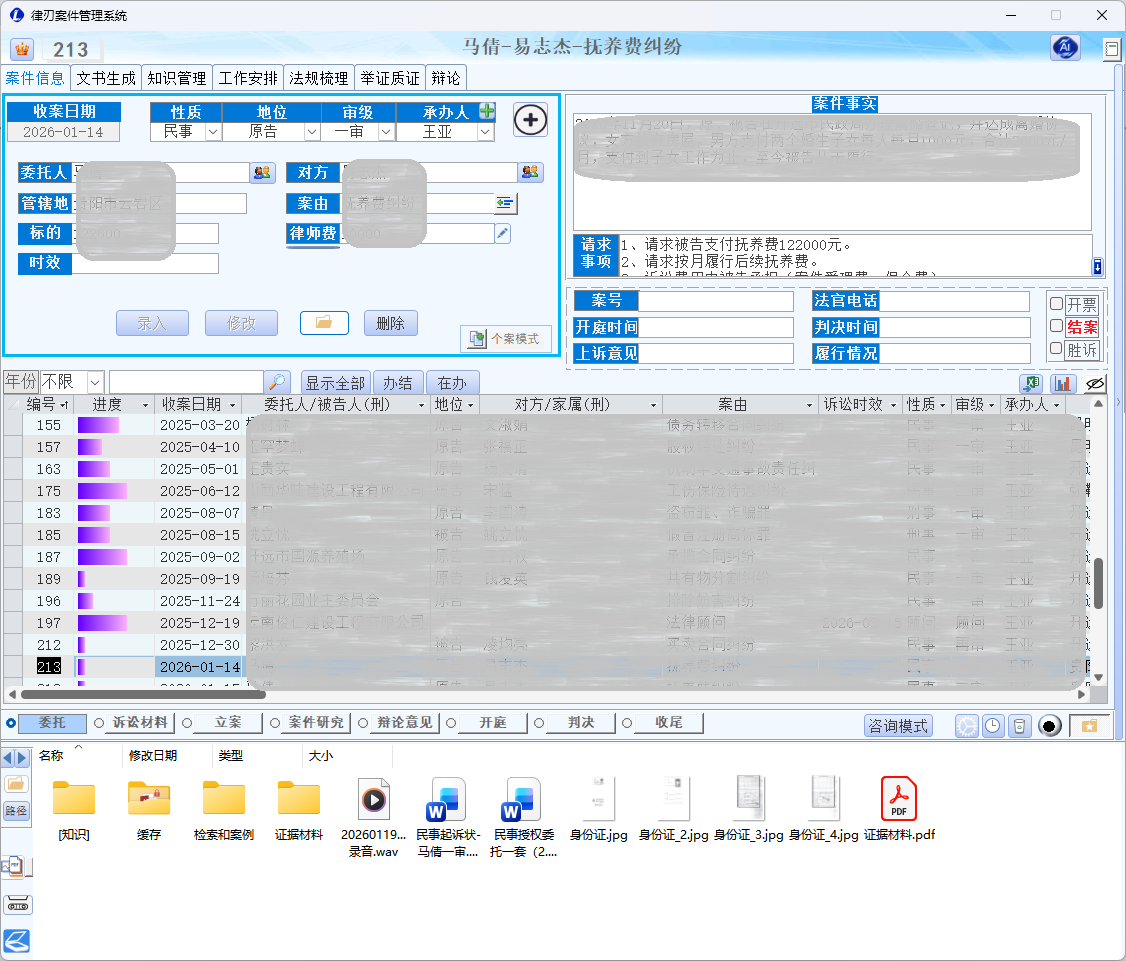Screen dimensions: 1126x961
Task: Click the magnifier search icon
Action: [x=277, y=383]
